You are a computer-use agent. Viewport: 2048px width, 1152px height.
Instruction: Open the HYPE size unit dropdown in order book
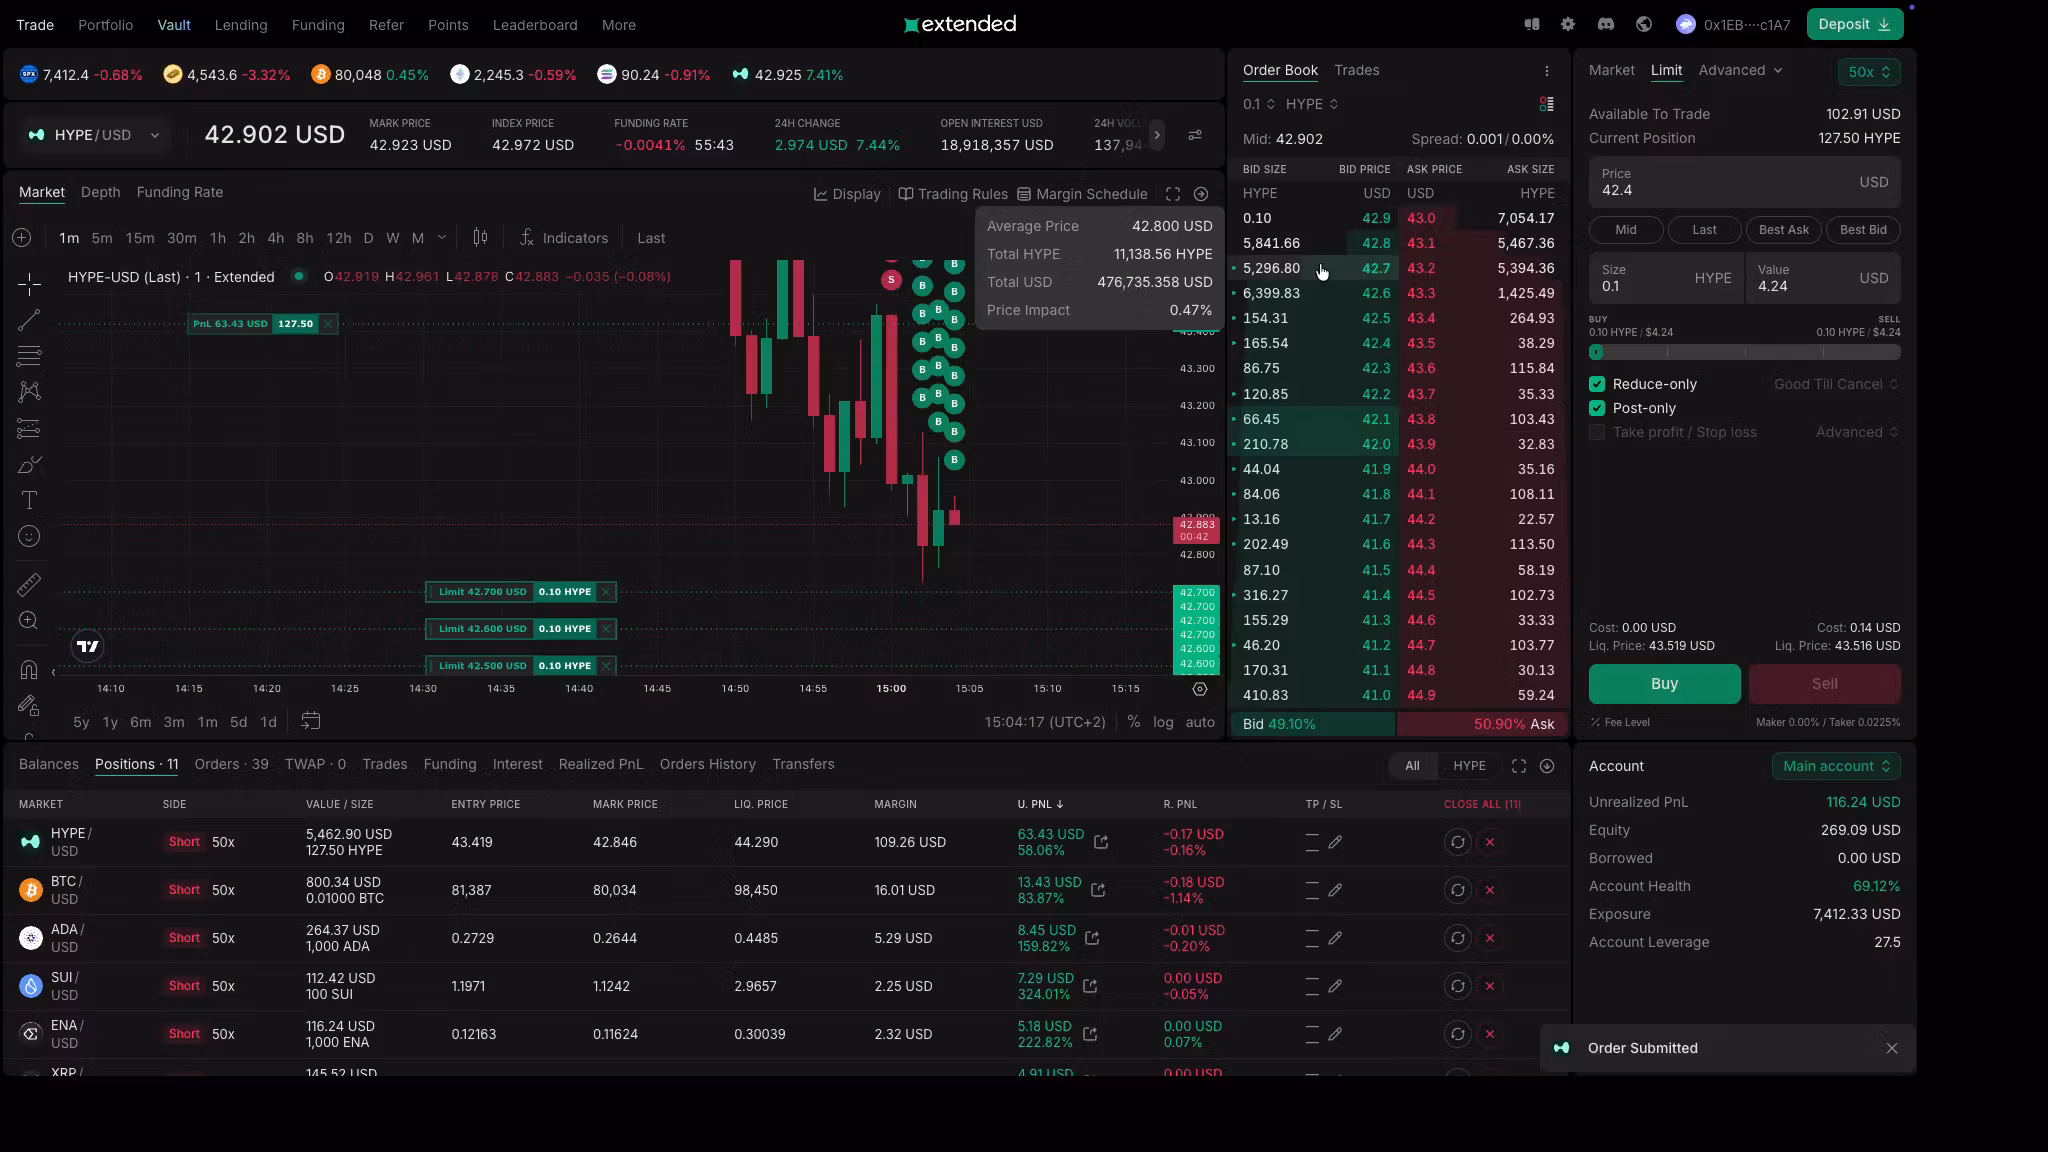coord(1312,104)
